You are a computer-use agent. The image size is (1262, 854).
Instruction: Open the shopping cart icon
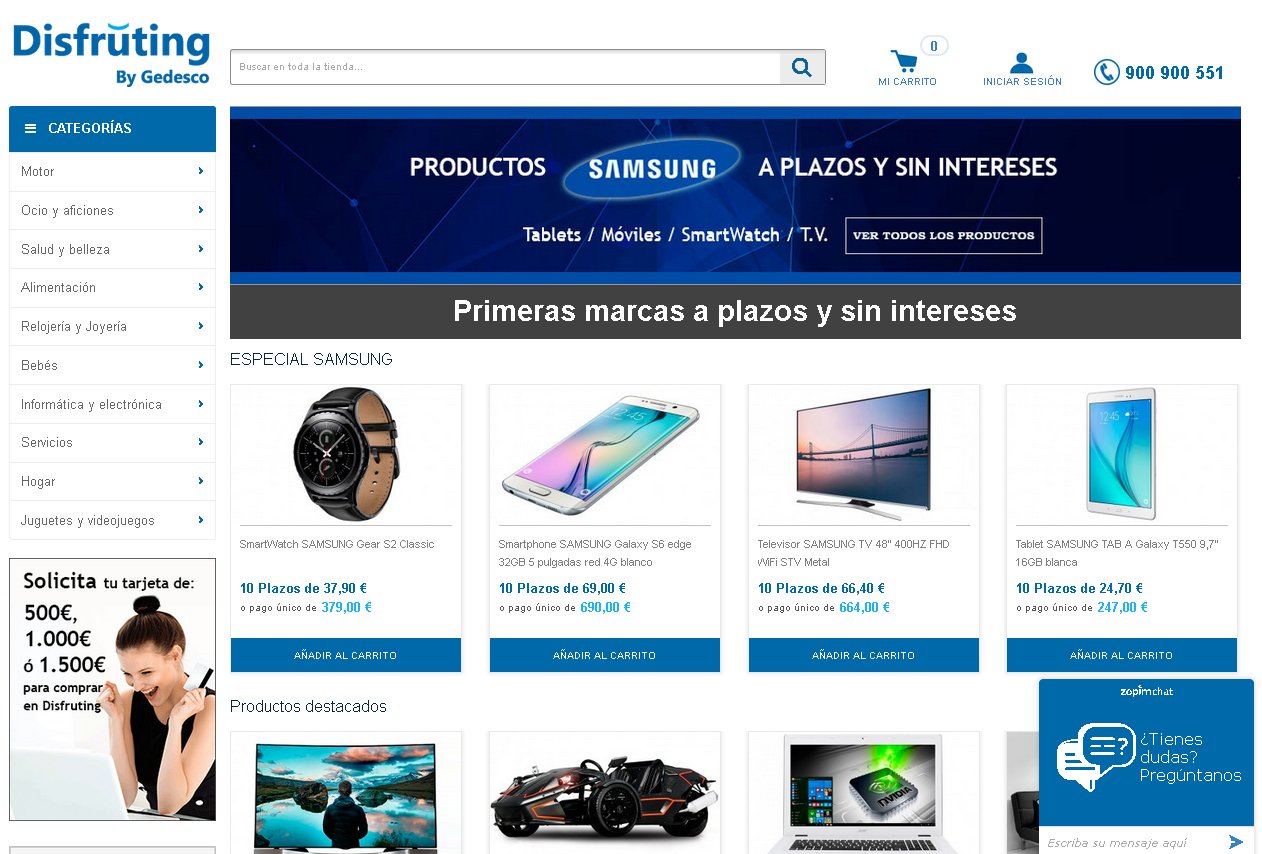[904, 62]
